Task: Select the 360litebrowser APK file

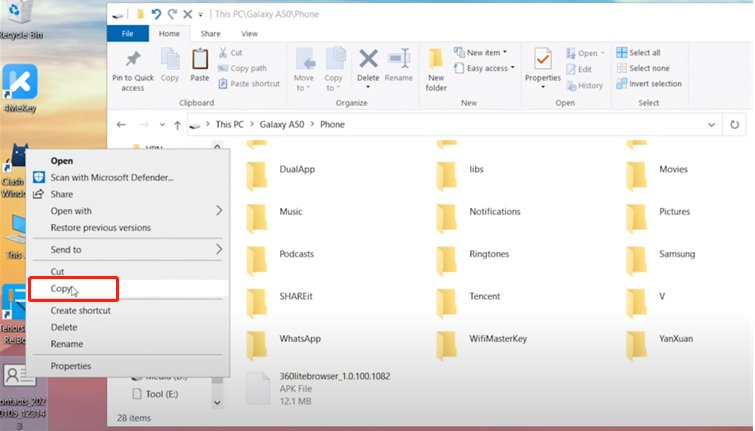Action: tap(319, 388)
